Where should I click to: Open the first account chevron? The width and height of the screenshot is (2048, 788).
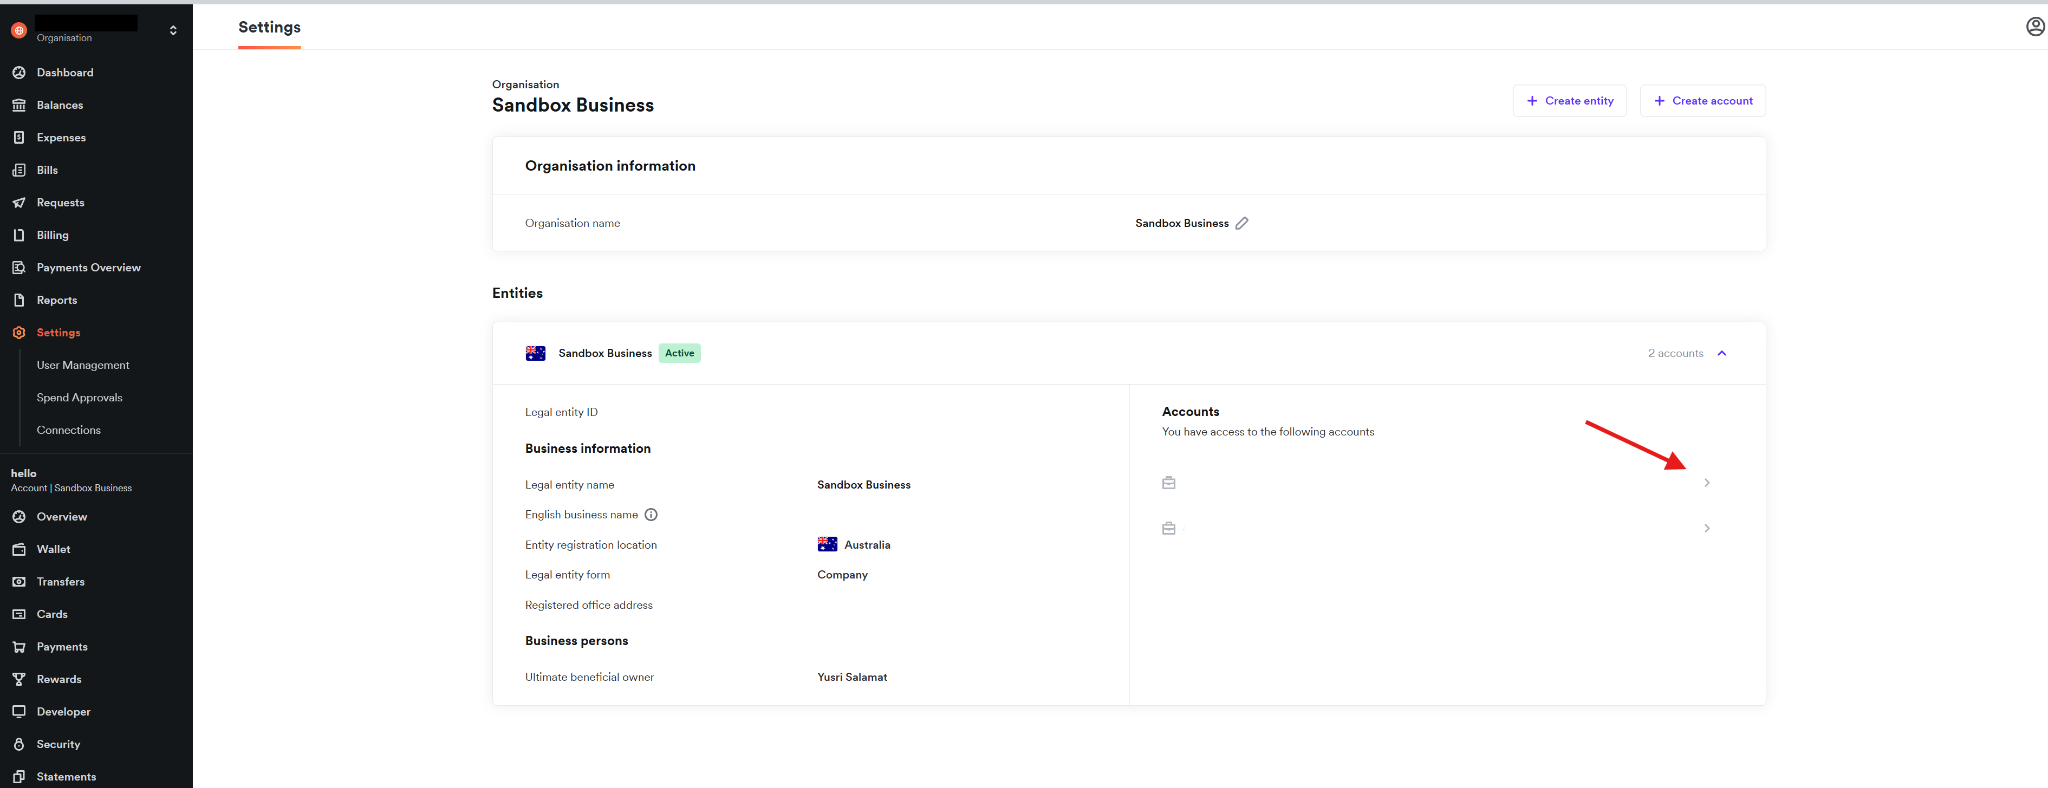point(1706,483)
